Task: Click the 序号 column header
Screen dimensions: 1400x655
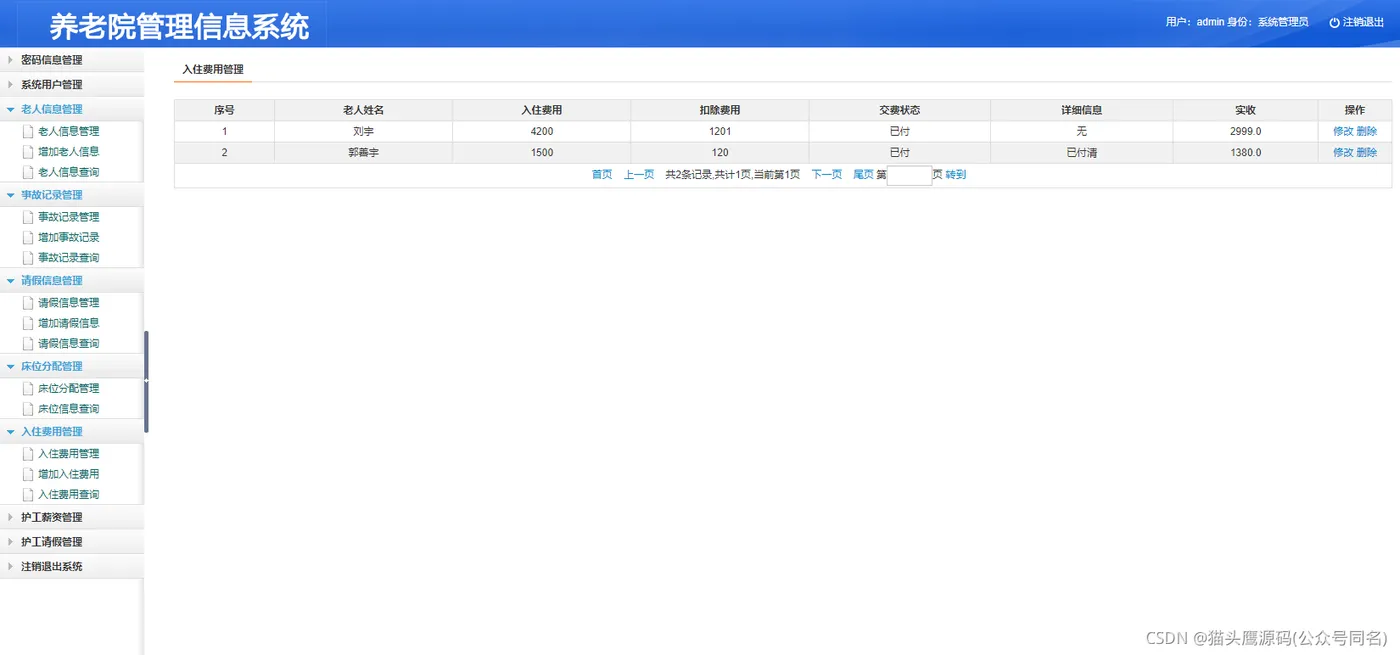Action: point(224,110)
